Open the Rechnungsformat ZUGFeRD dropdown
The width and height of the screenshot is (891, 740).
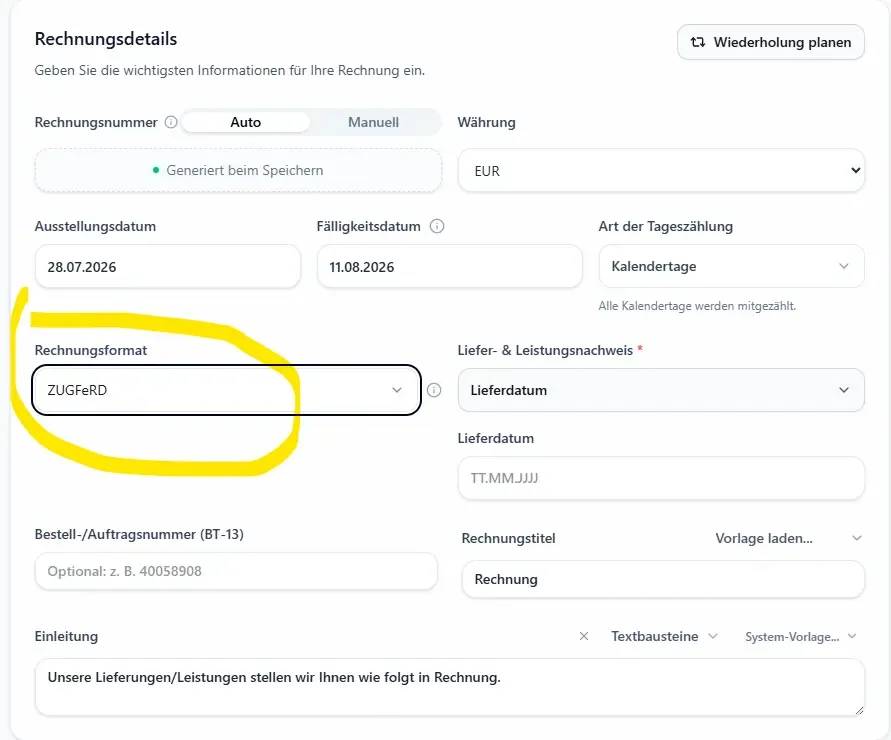click(x=226, y=390)
